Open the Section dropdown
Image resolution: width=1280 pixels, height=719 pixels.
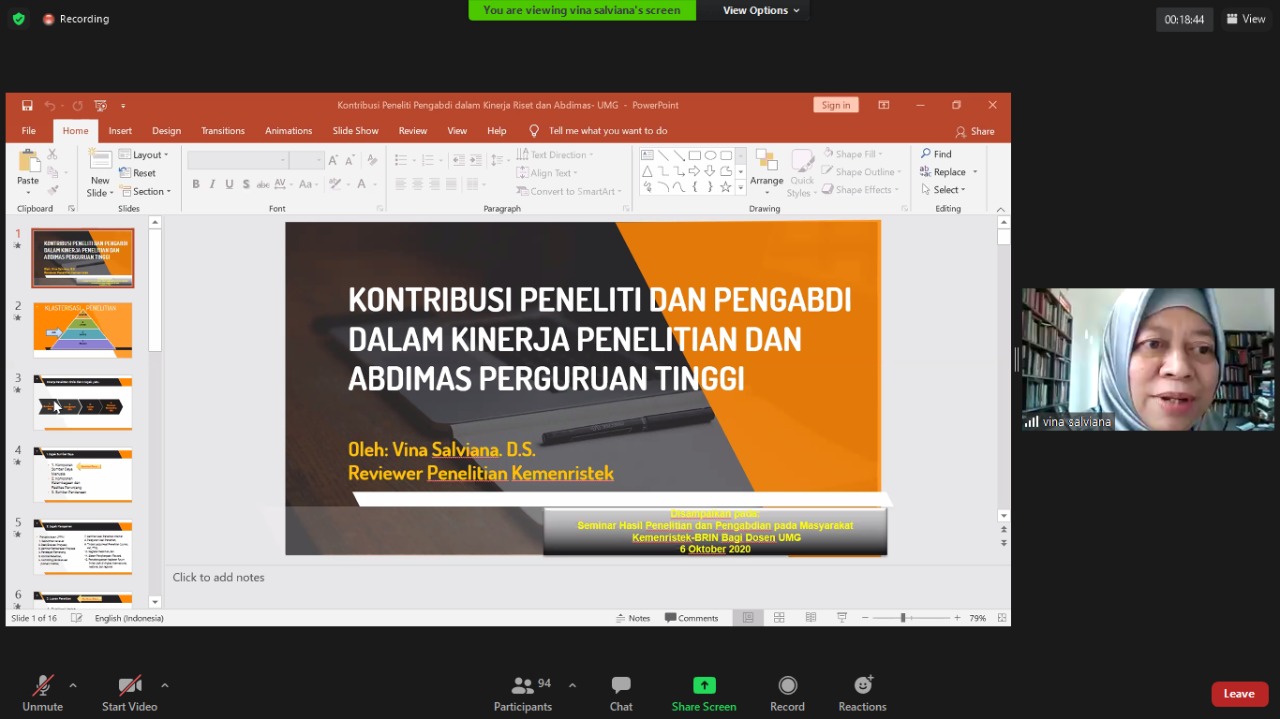pos(146,191)
